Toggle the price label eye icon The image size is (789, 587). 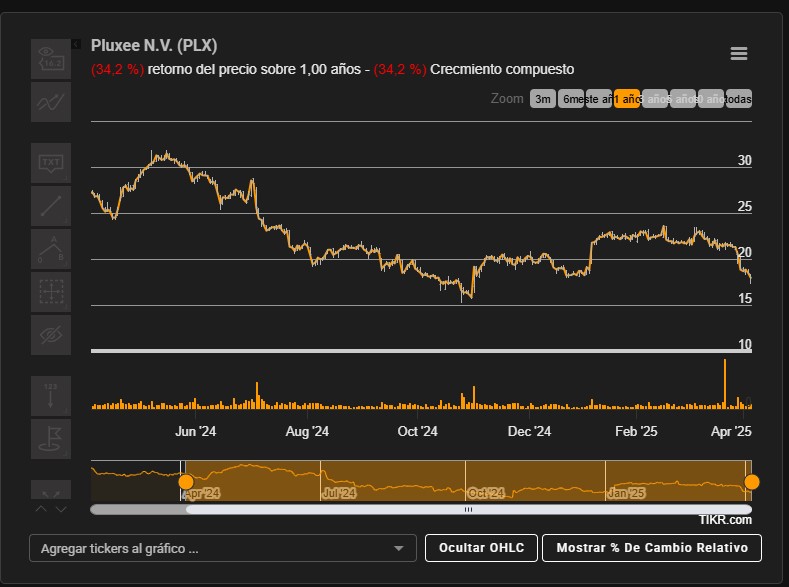click(x=51, y=59)
